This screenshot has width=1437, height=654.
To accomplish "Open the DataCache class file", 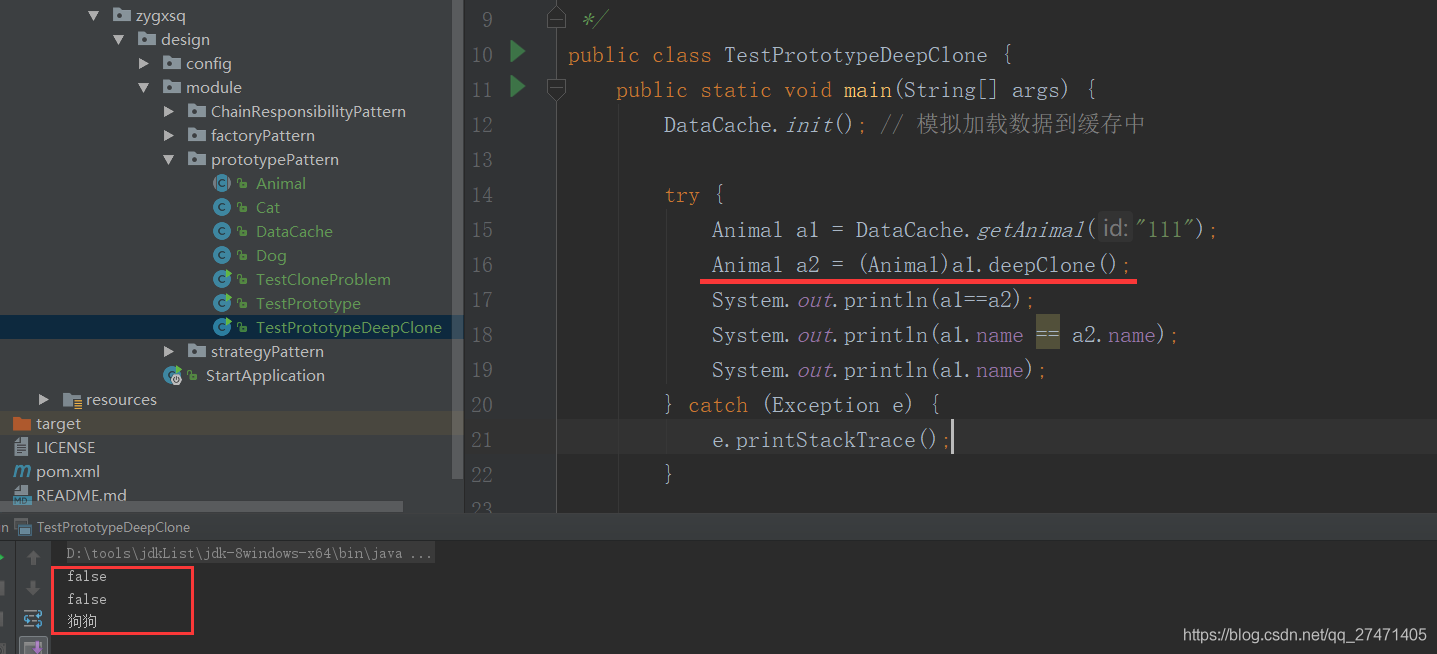I will [x=294, y=231].
